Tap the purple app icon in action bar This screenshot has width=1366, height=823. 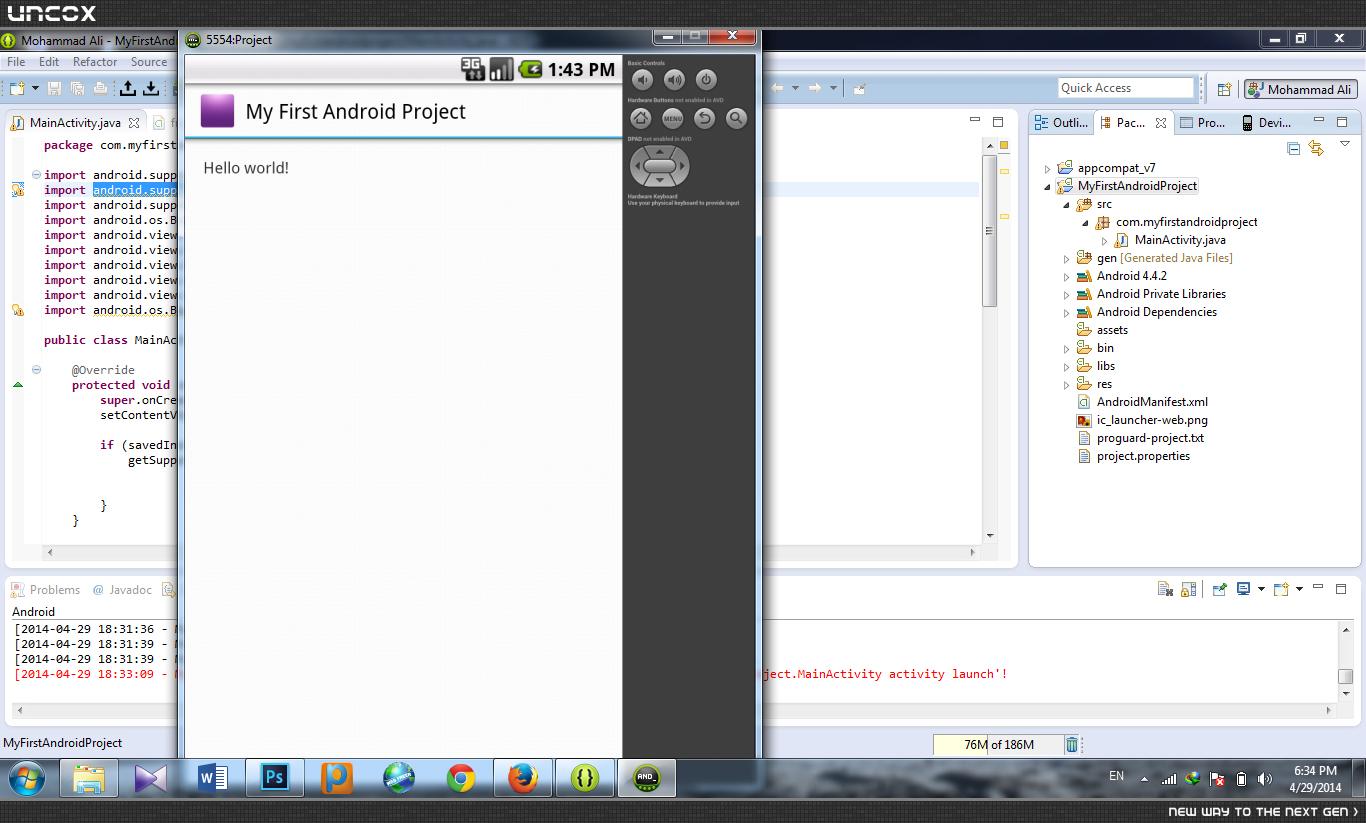tap(217, 111)
